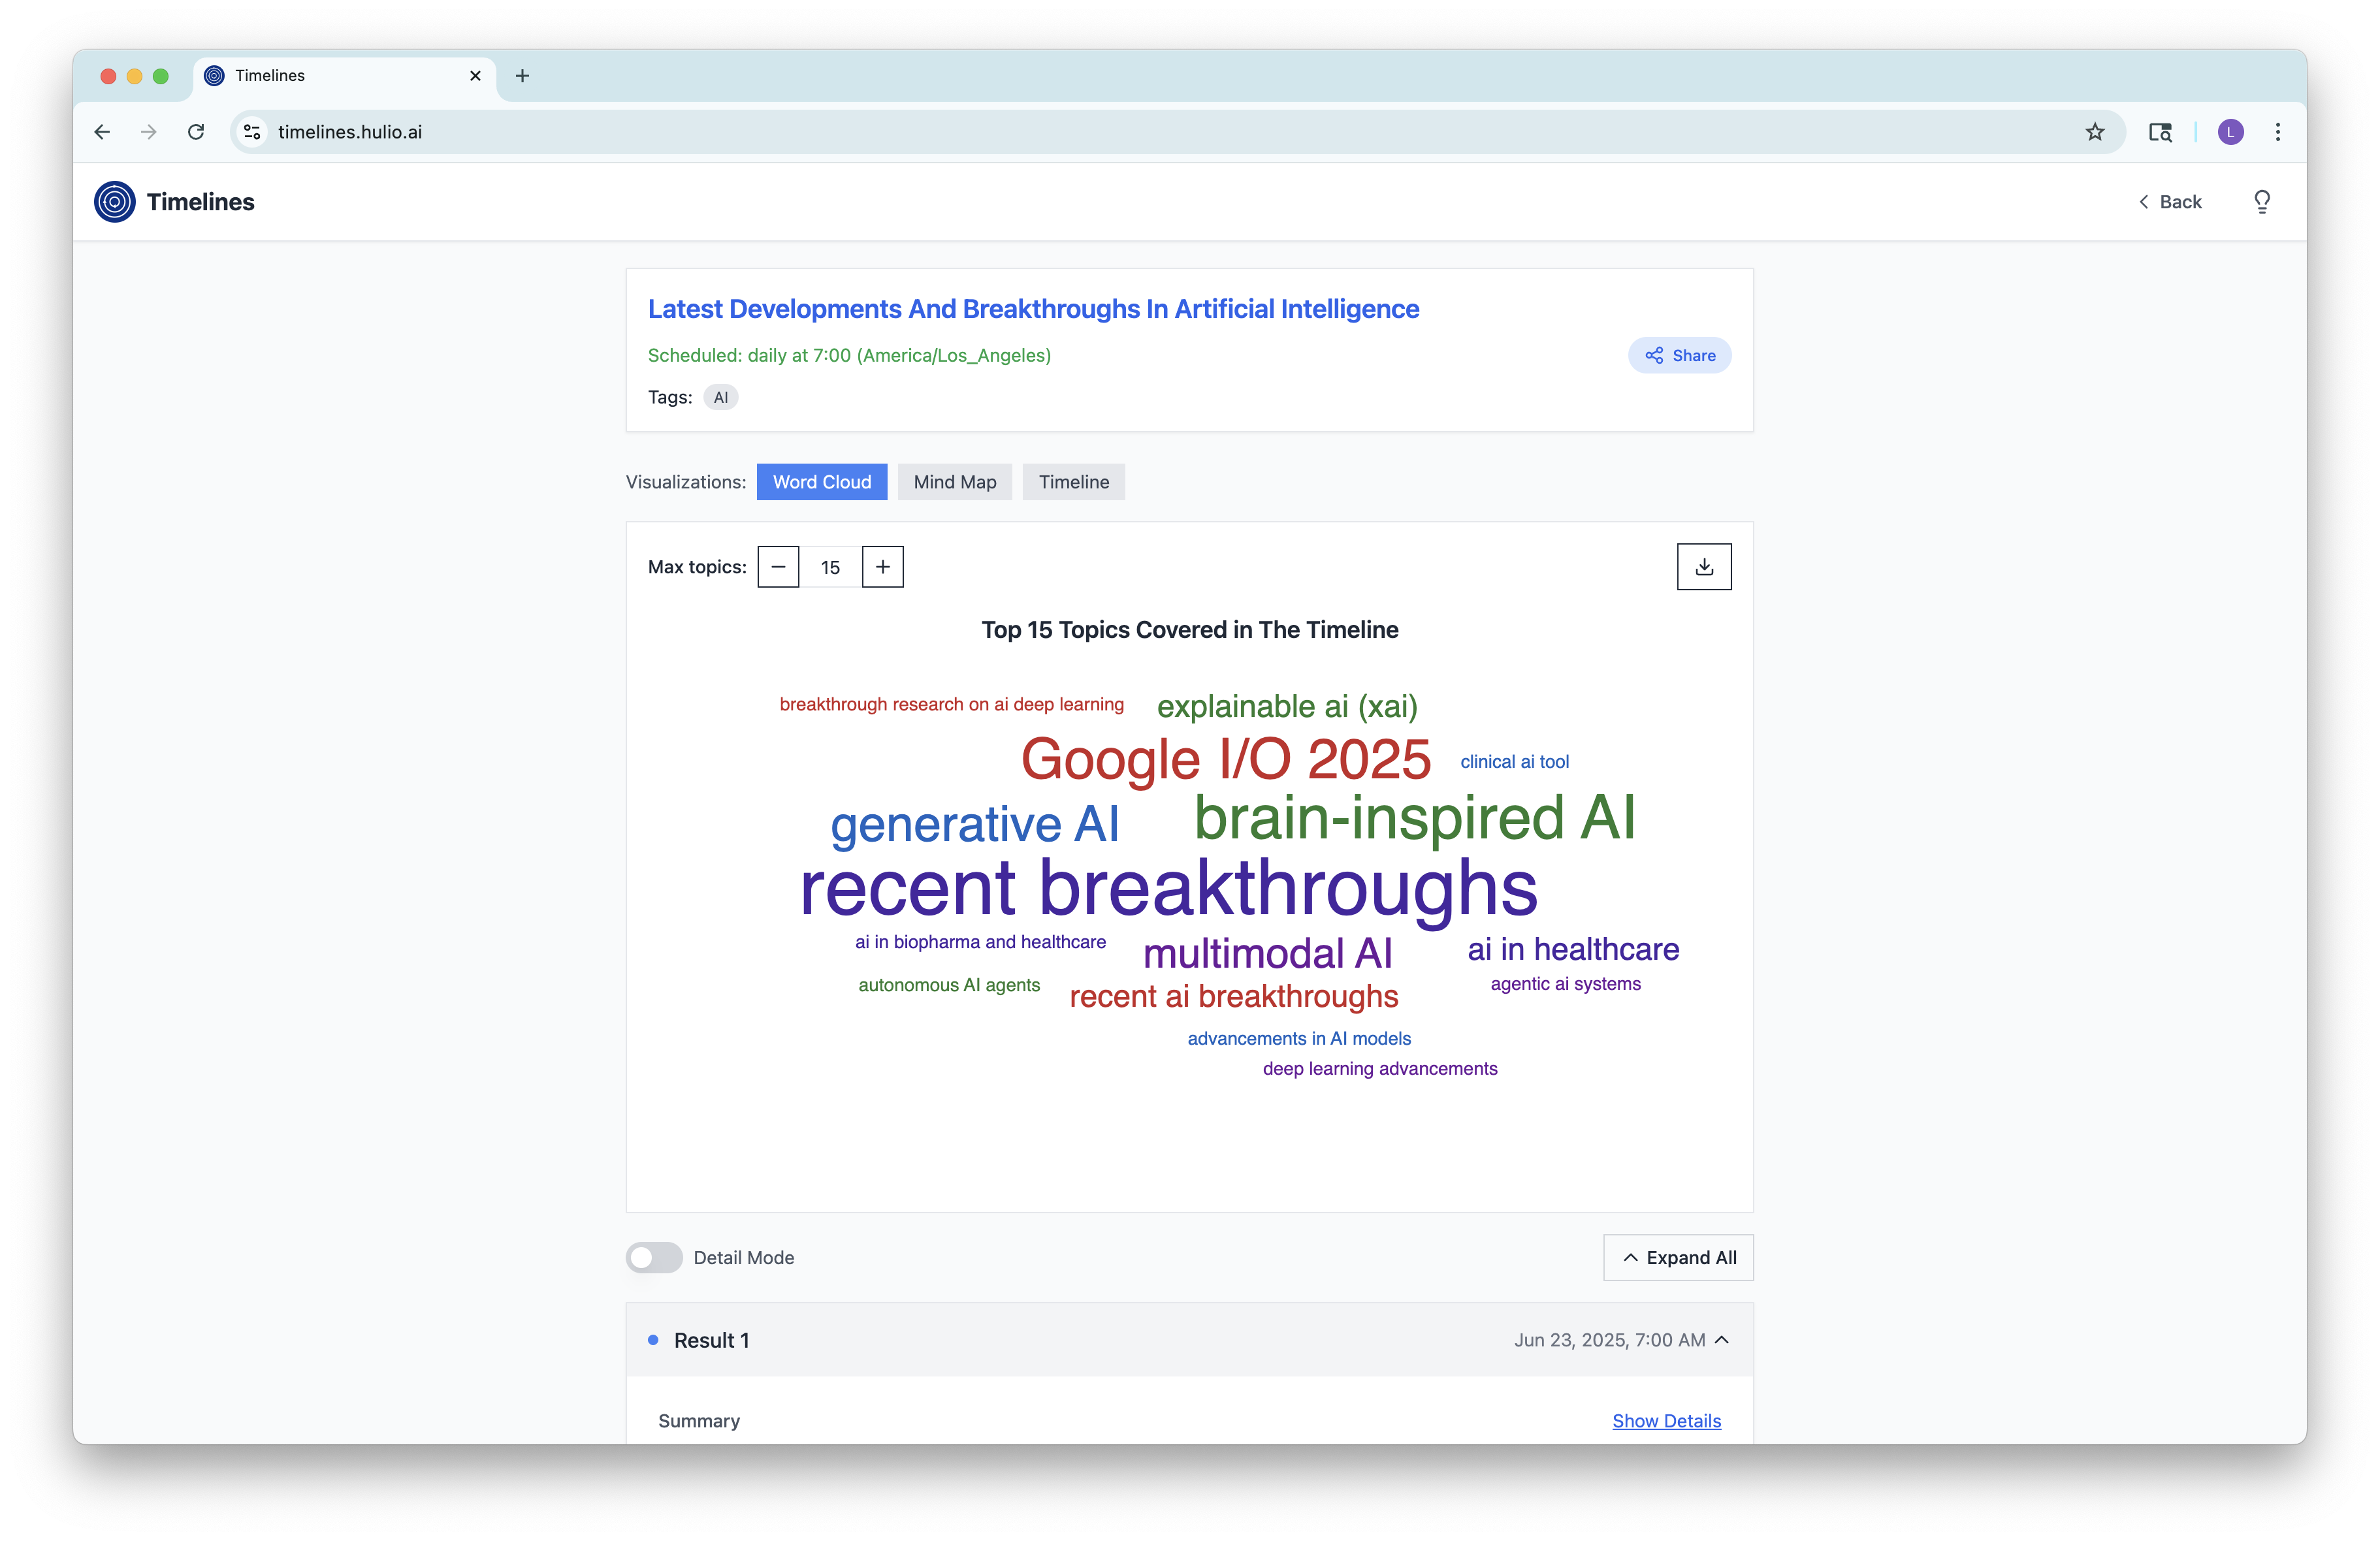Image resolution: width=2380 pixels, height=1541 pixels.
Task: Click the tab search/media icon in toolbar
Action: pyautogui.click(x=2160, y=132)
